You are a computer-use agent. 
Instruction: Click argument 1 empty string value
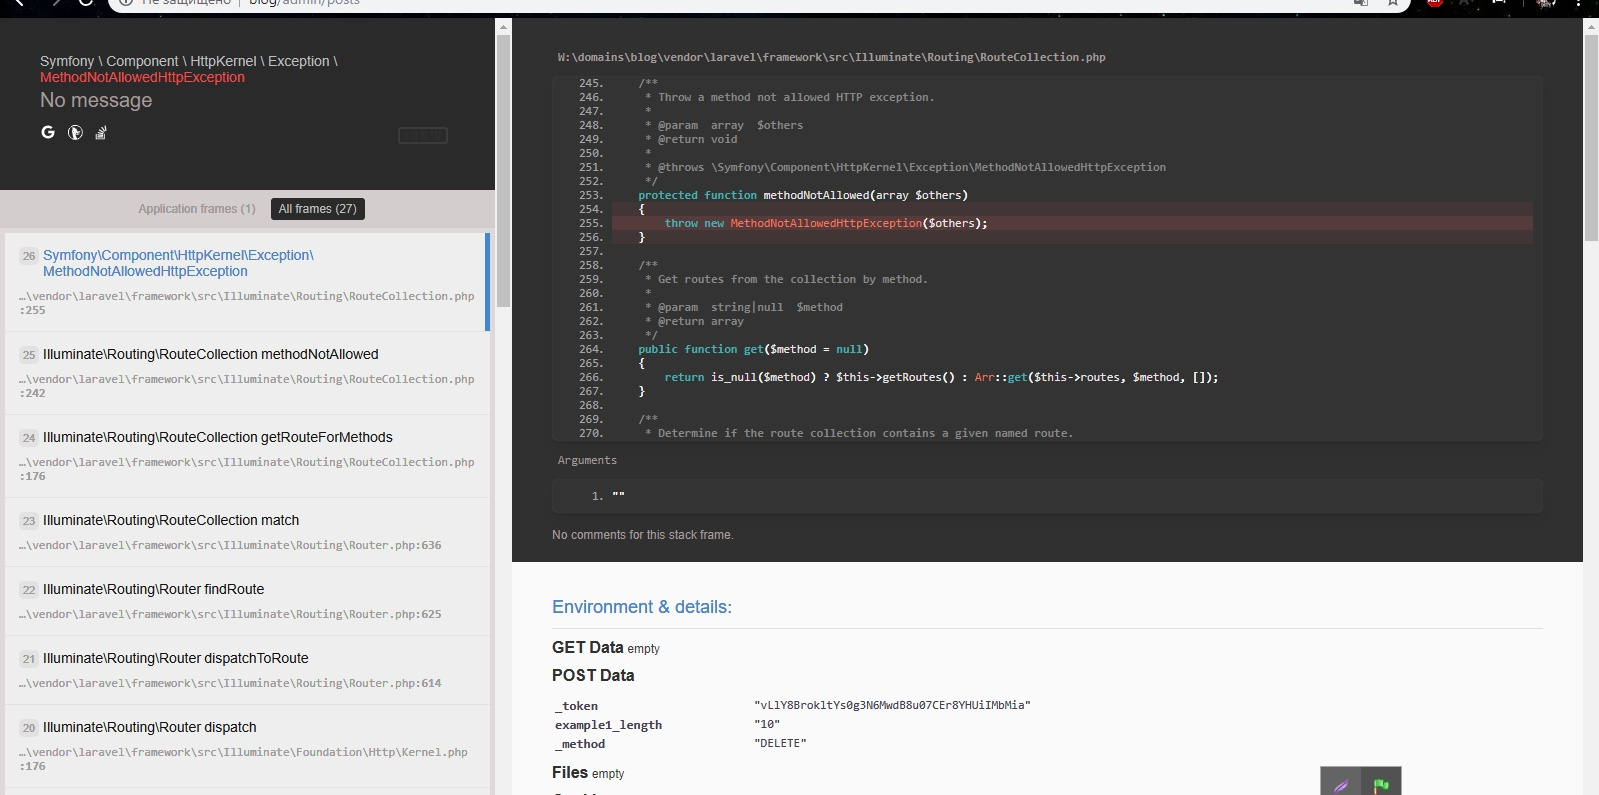pos(618,496)
